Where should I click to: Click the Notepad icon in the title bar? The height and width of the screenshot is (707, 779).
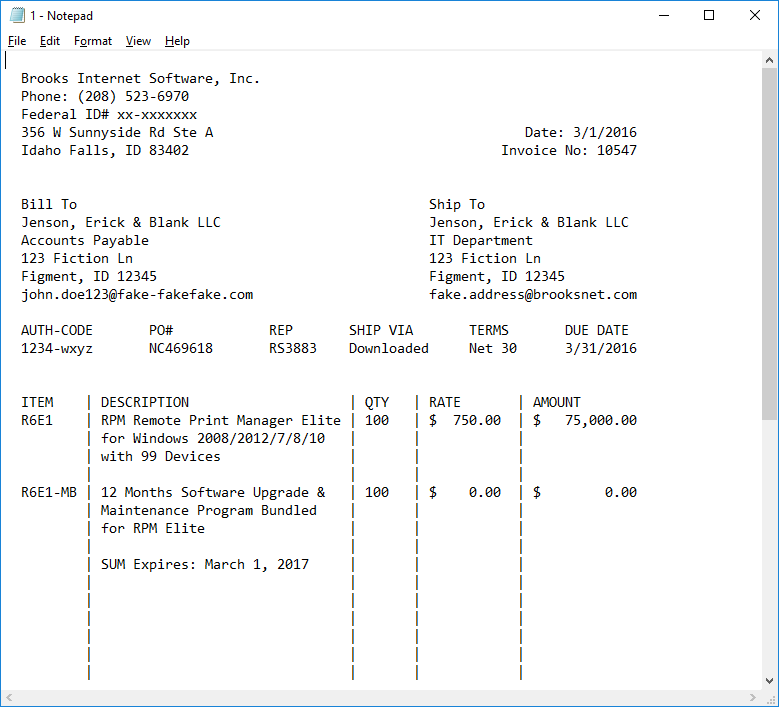(x=17, y=15)
